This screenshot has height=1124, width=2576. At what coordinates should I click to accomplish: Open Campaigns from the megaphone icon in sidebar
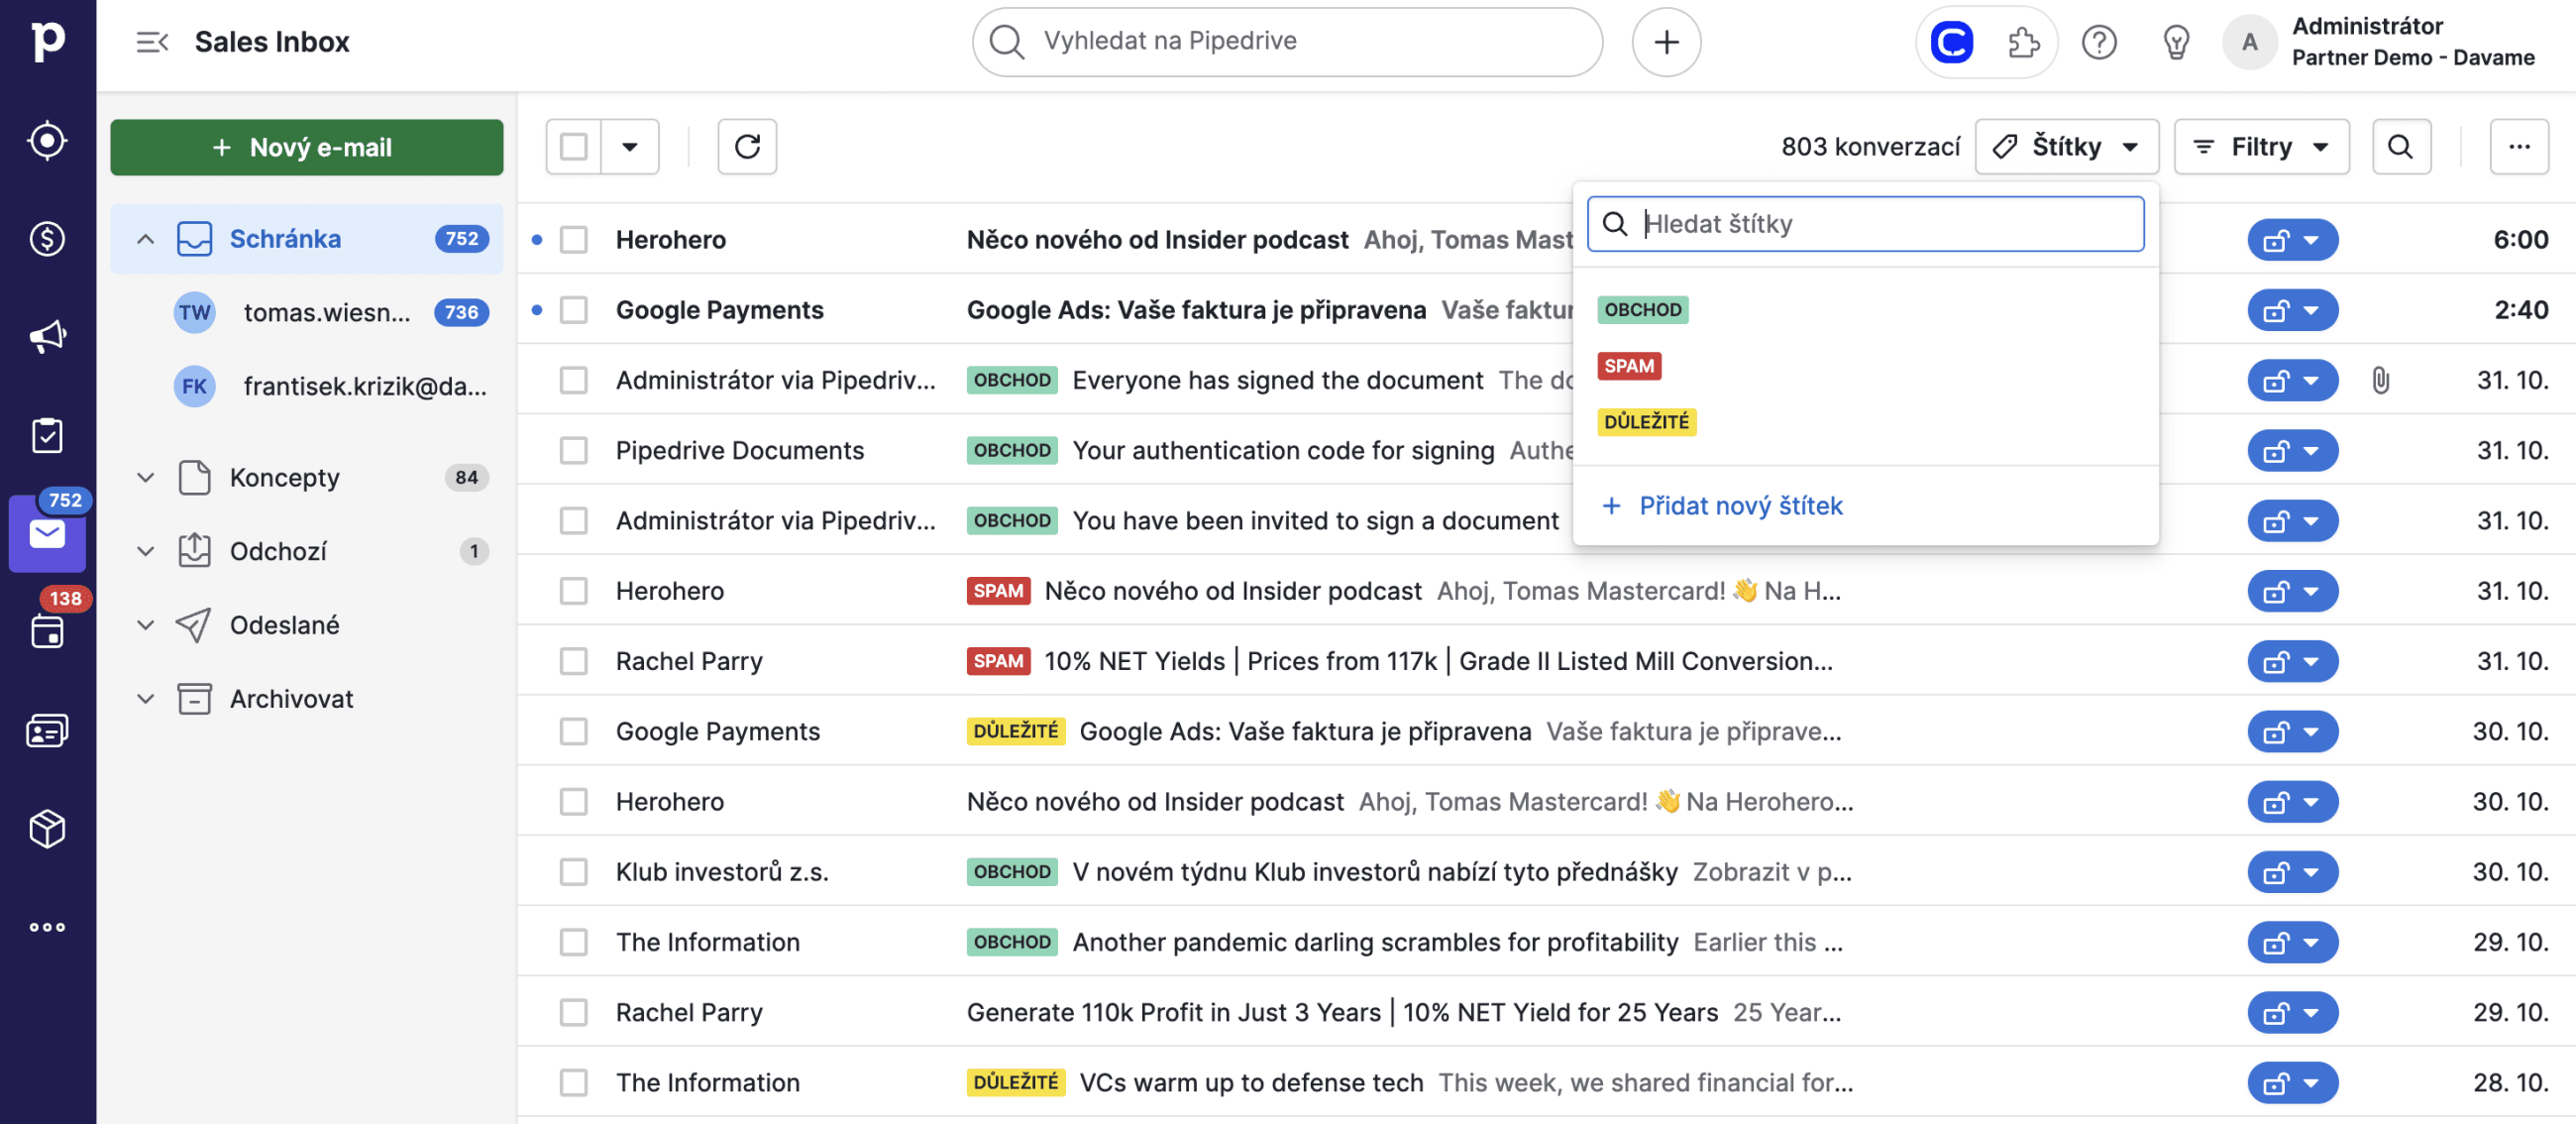point(47,337)
